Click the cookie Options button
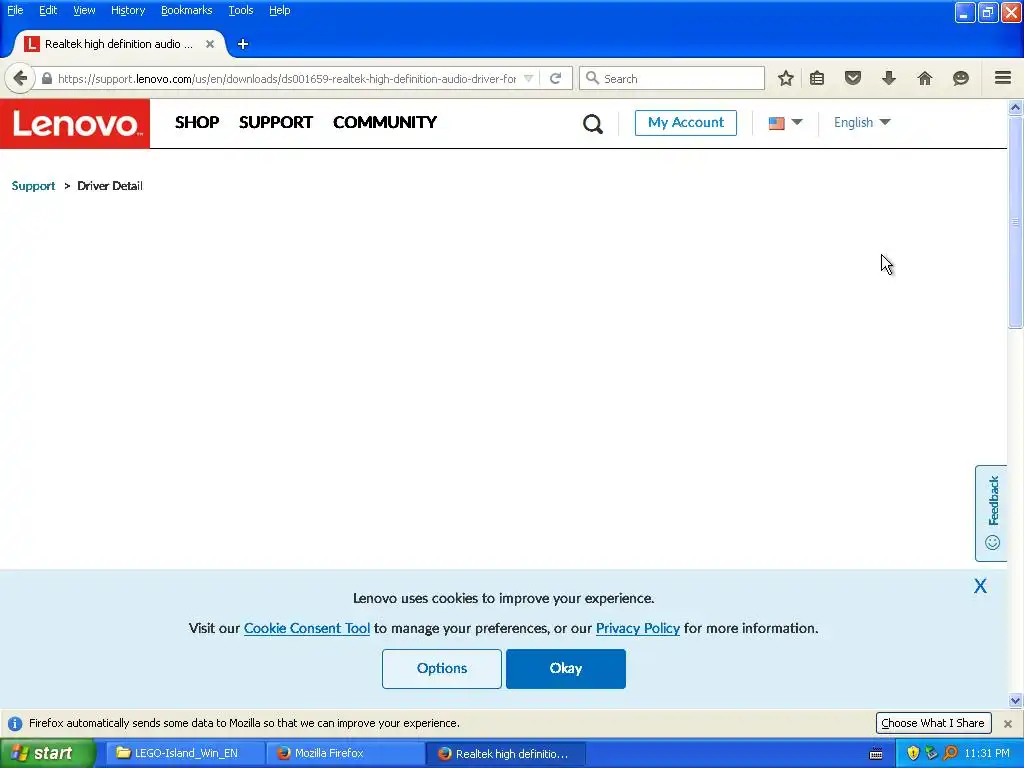The height and width of the screenshot is (768, 1024). 441,669
